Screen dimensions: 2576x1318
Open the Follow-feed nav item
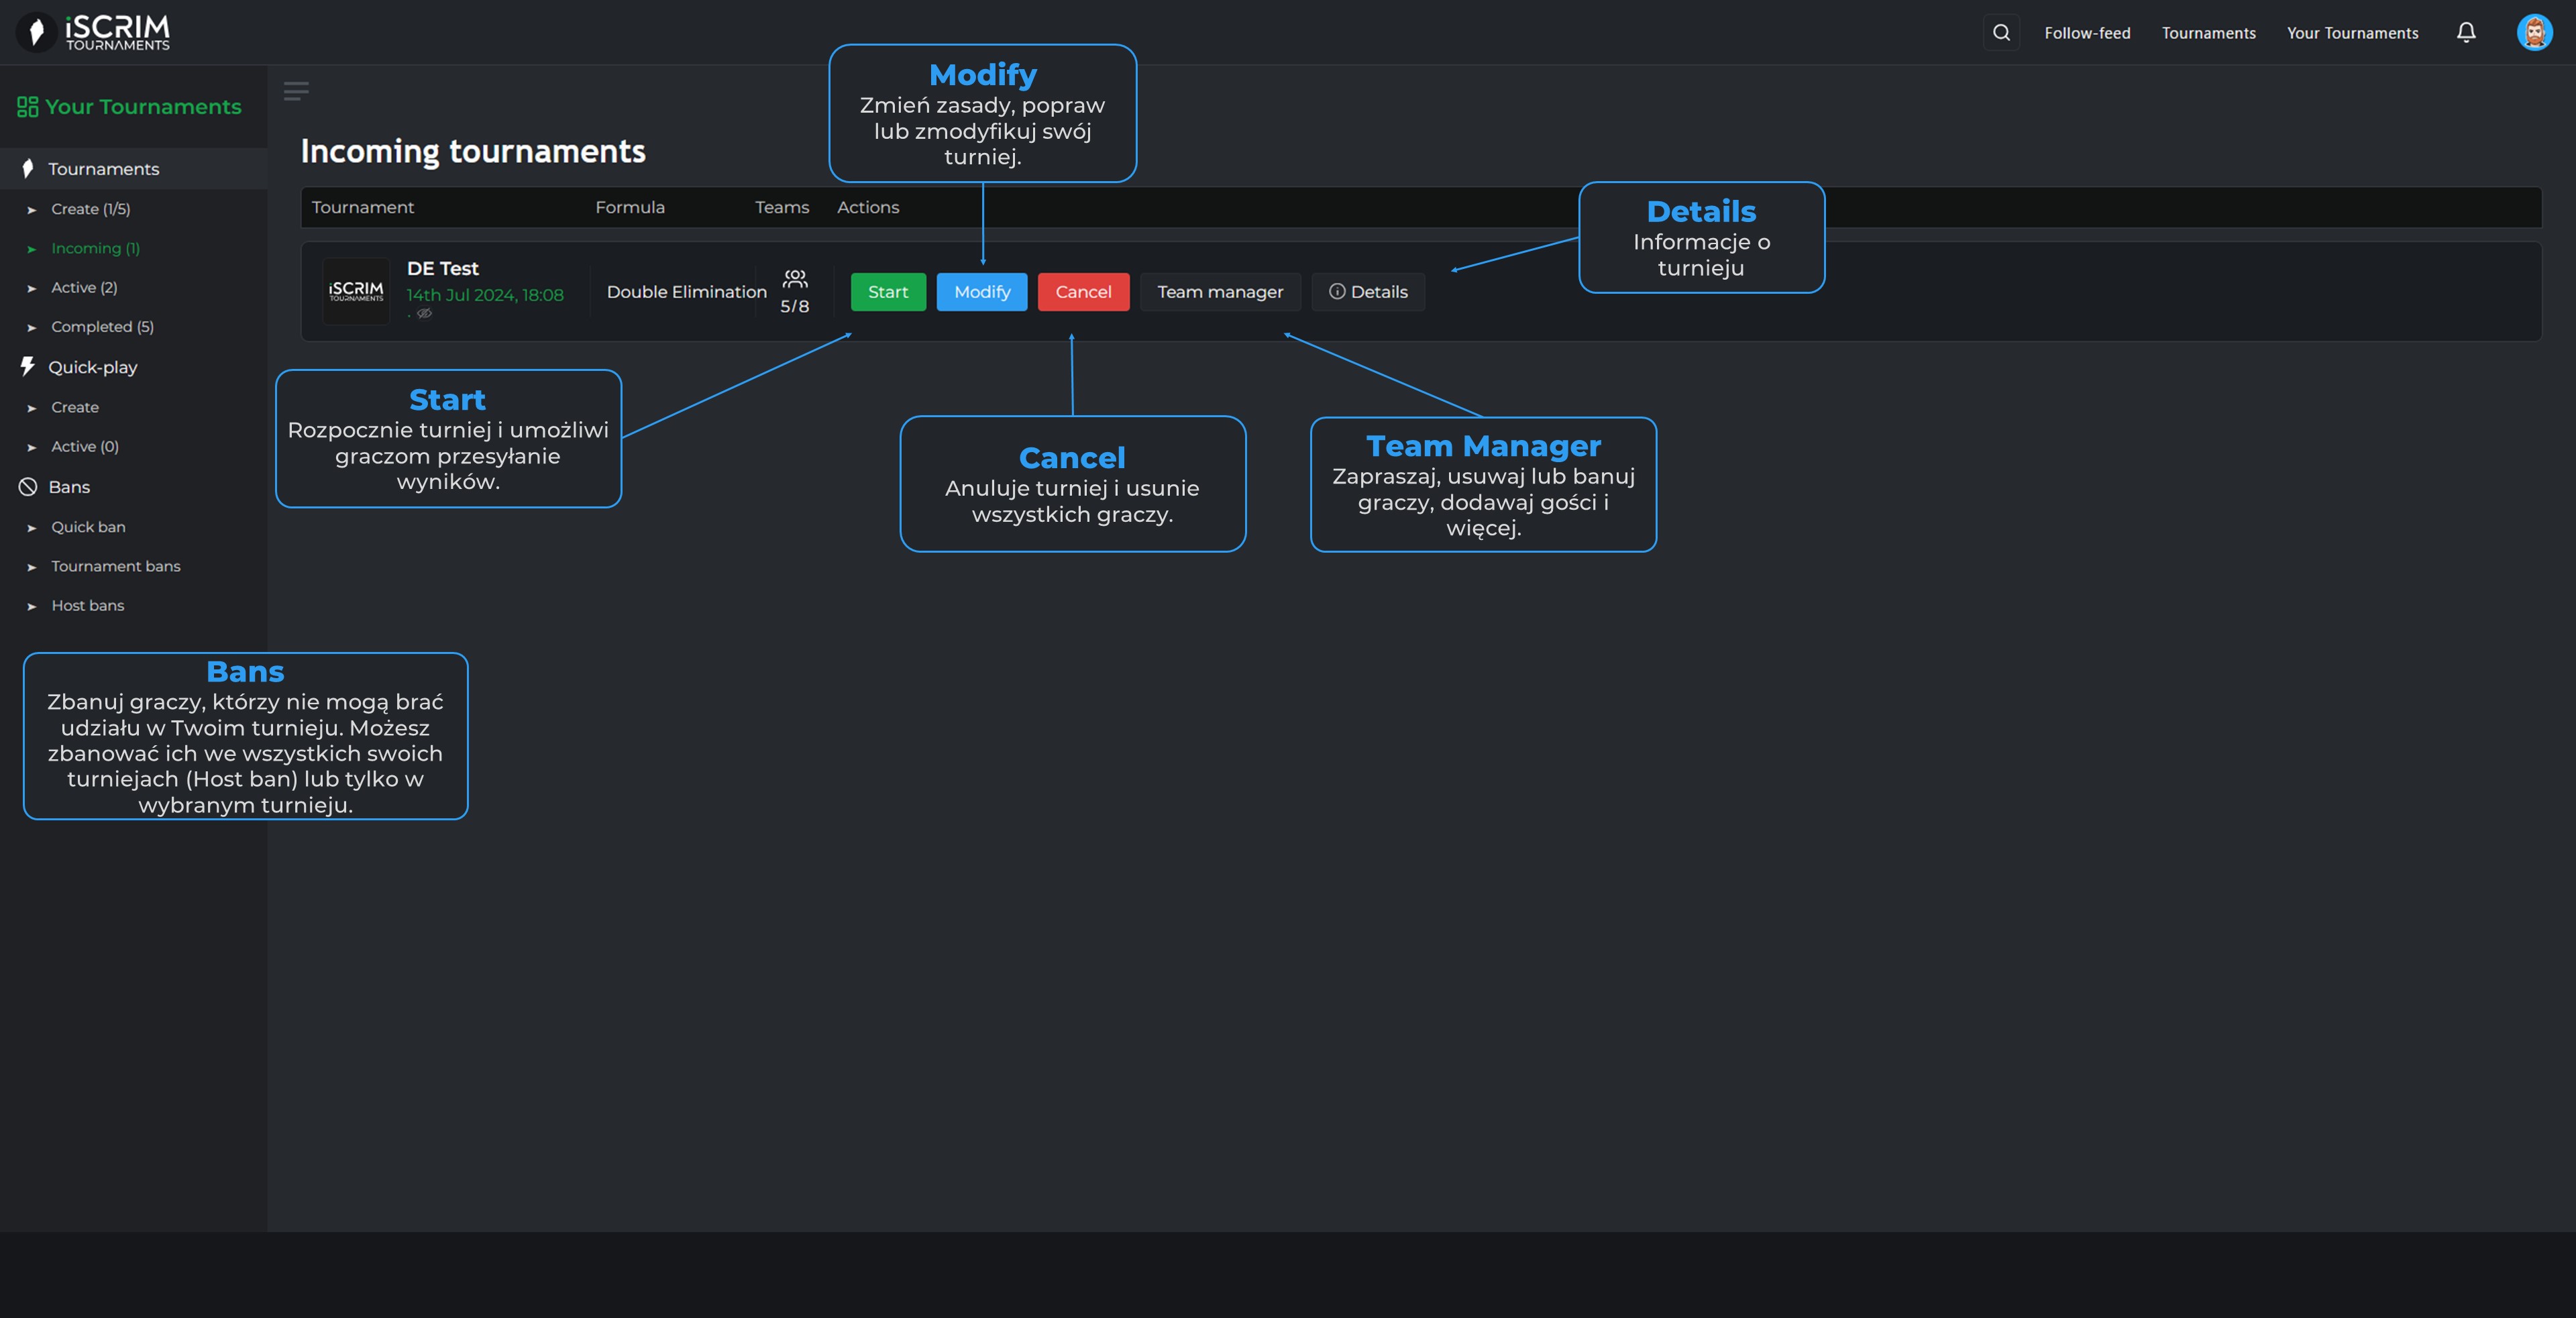tap(2087, 33)
